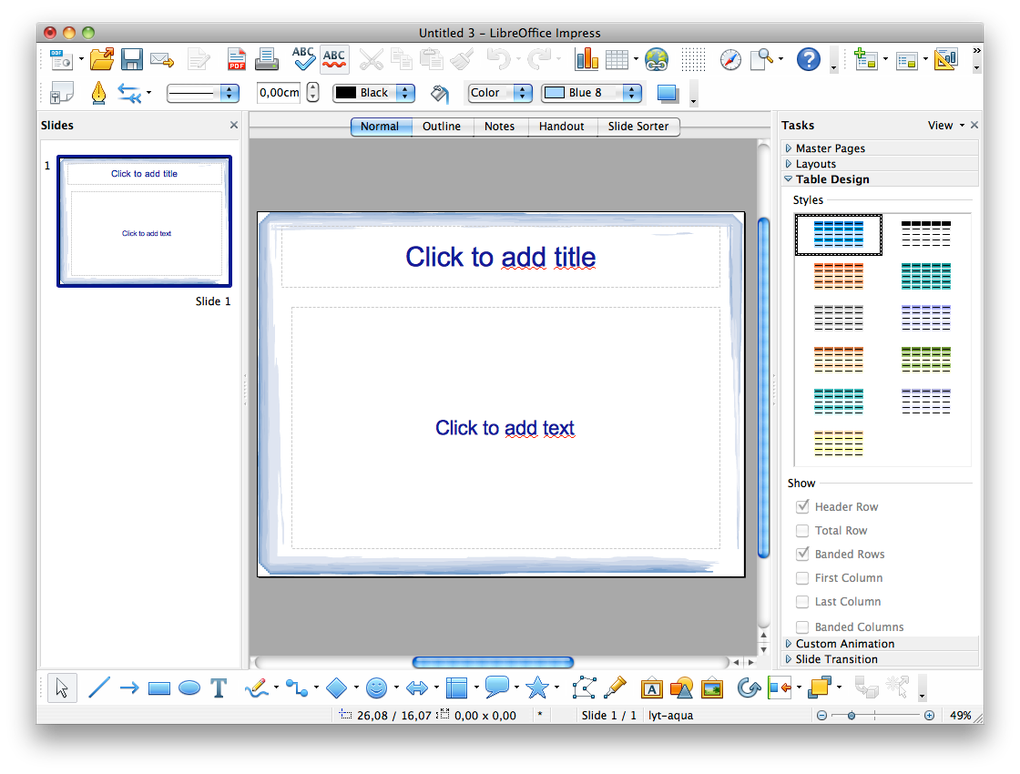Open the Line dialog pen icon
The height and width of the screenshot is (774, 1020).
coord(99,93)
